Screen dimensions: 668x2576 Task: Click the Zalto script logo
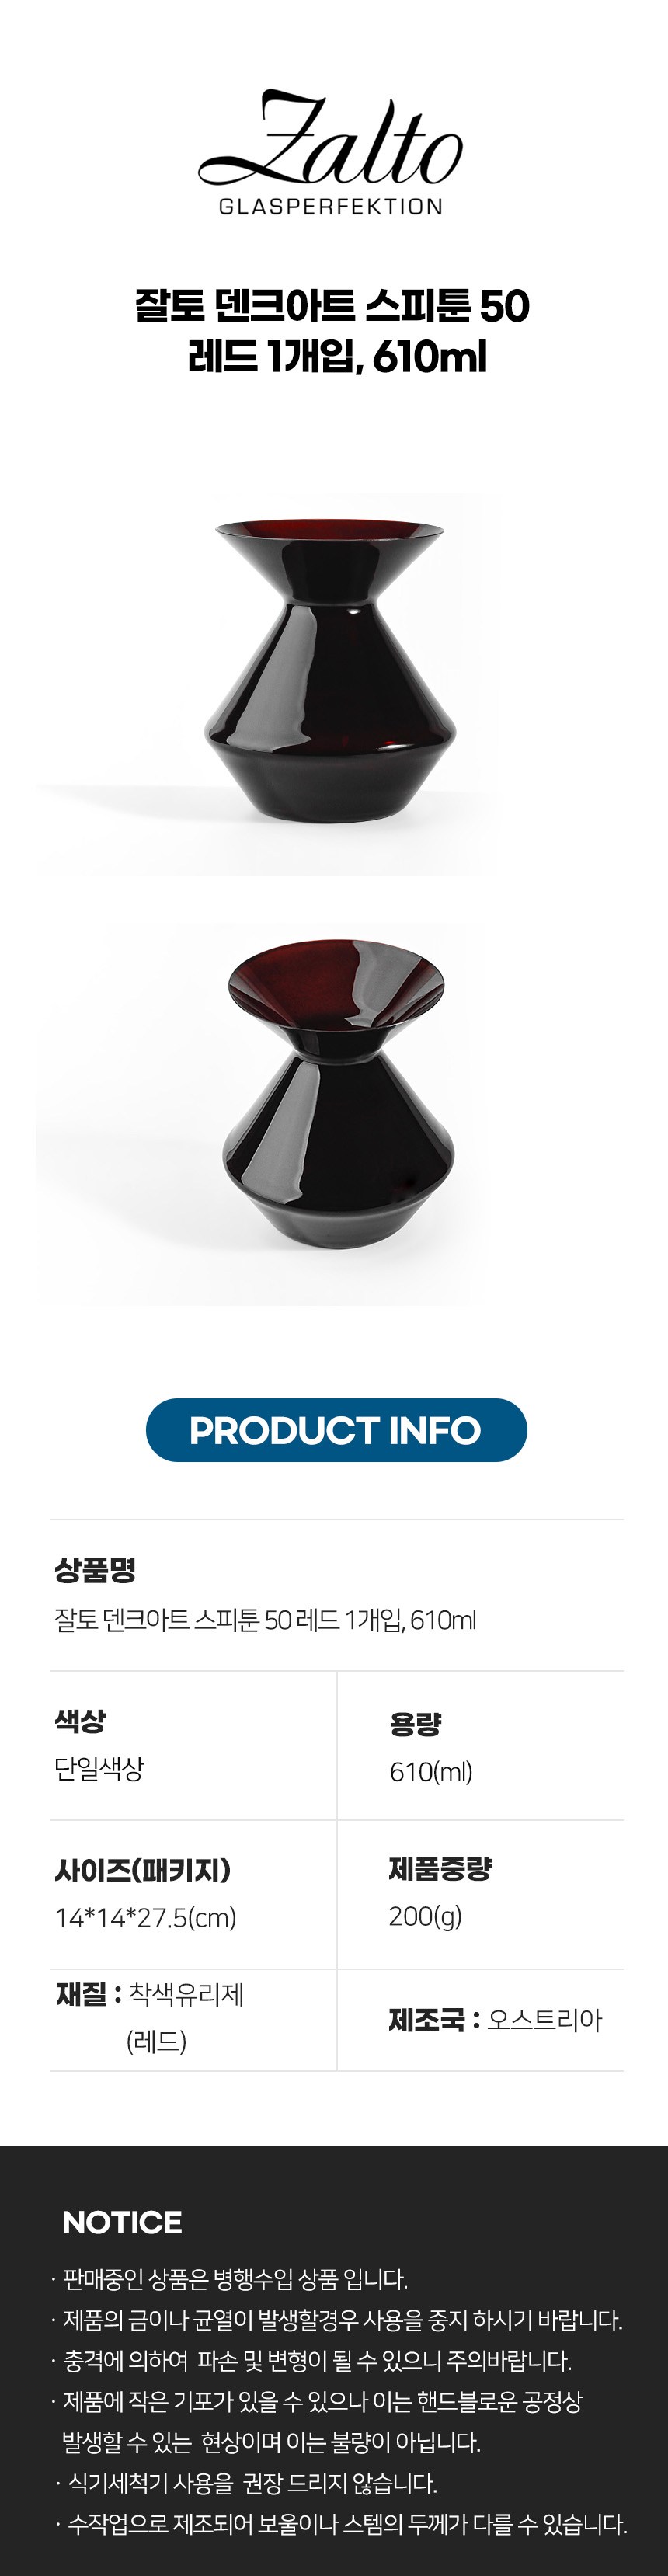pos(330,138)
